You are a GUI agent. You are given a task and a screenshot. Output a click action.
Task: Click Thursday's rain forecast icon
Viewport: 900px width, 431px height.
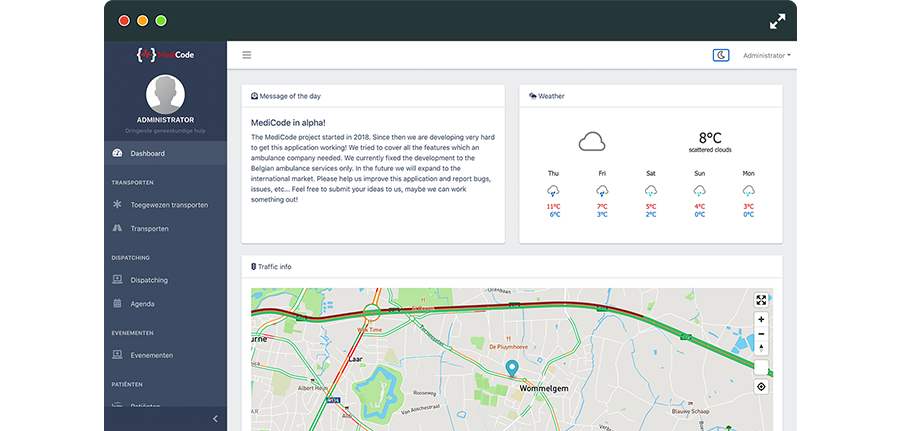tap(553, 191)
